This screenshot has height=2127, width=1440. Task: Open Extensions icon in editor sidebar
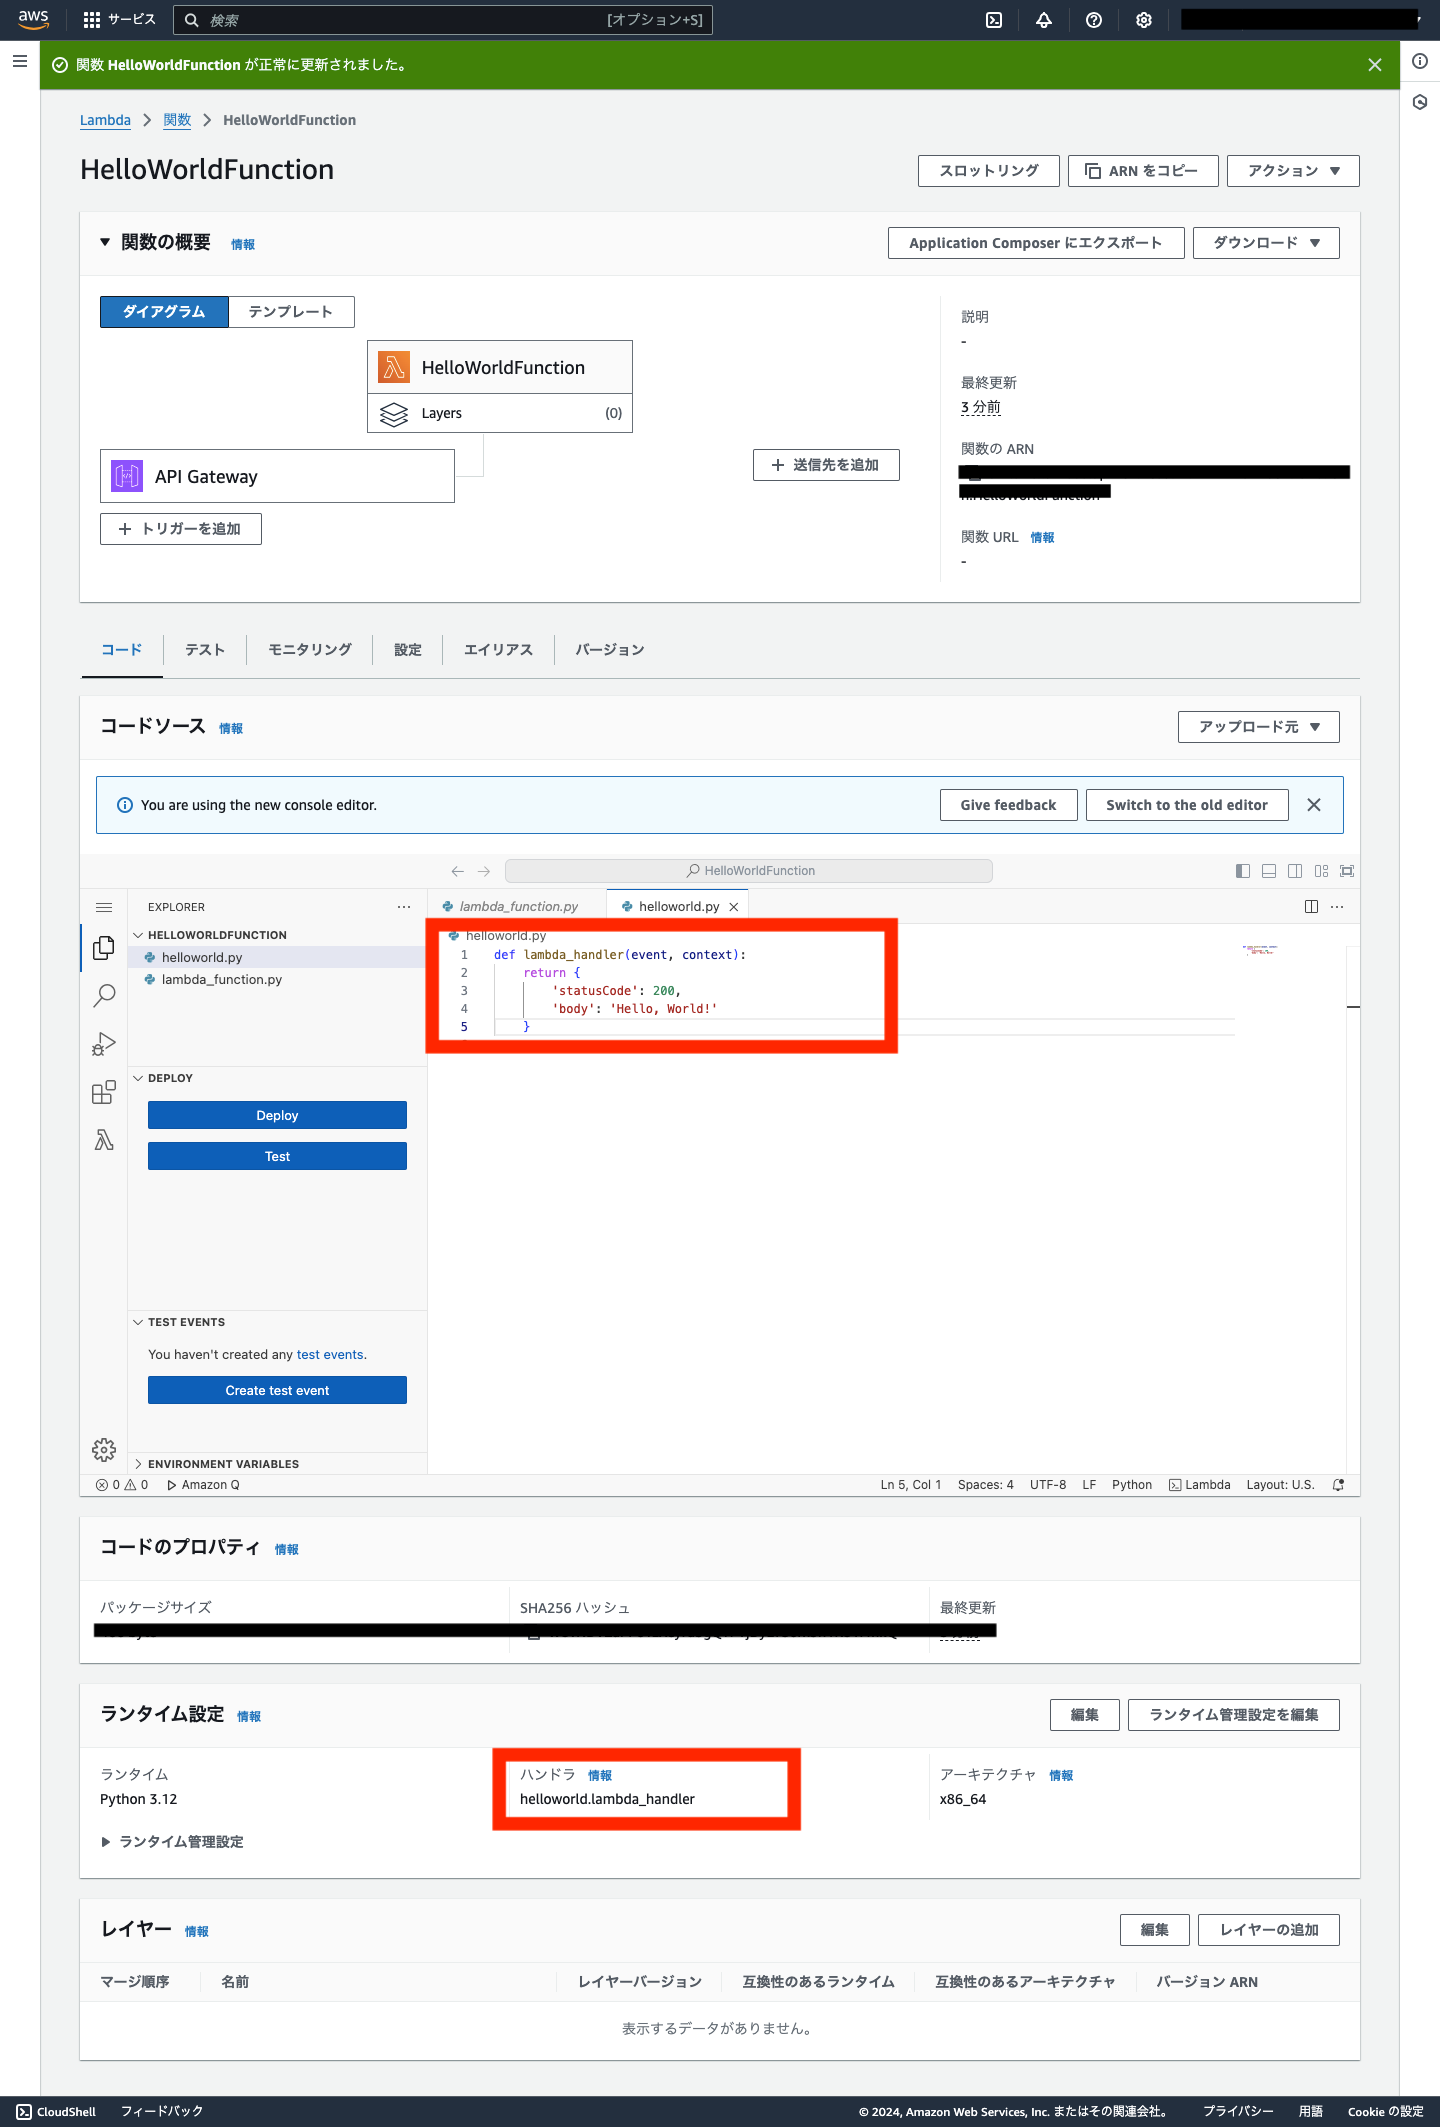point(104,1092)
